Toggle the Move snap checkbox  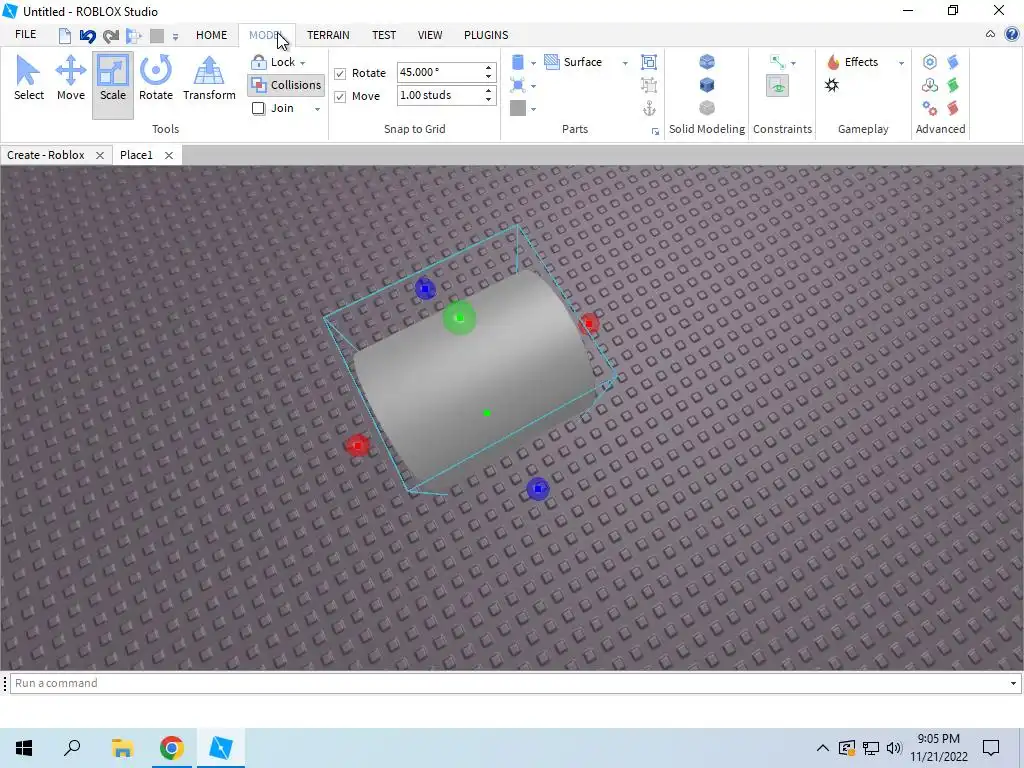tap(340, 97)
